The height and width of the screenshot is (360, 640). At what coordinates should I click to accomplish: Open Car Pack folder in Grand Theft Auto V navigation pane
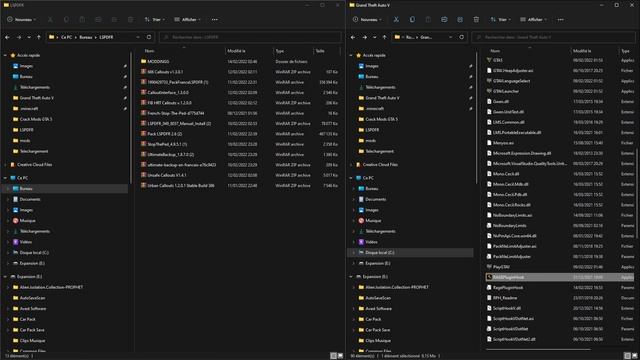tap(373, 319)
